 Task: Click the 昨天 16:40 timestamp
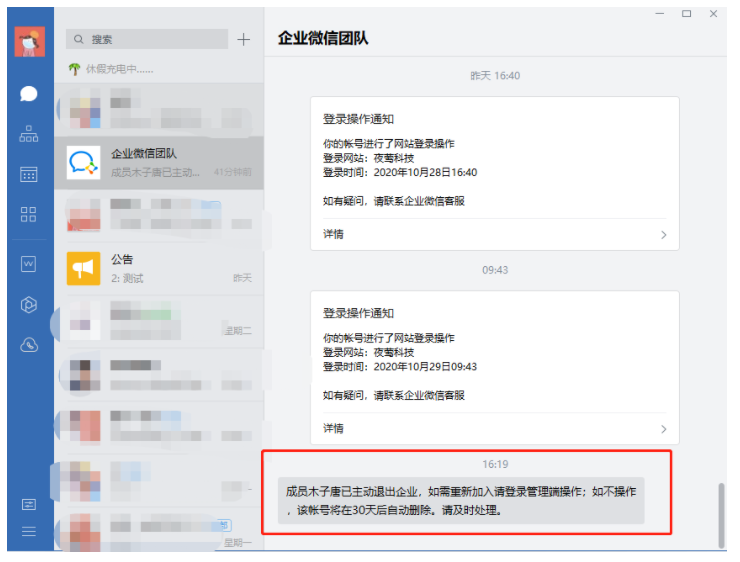click(x=495, y=76)
